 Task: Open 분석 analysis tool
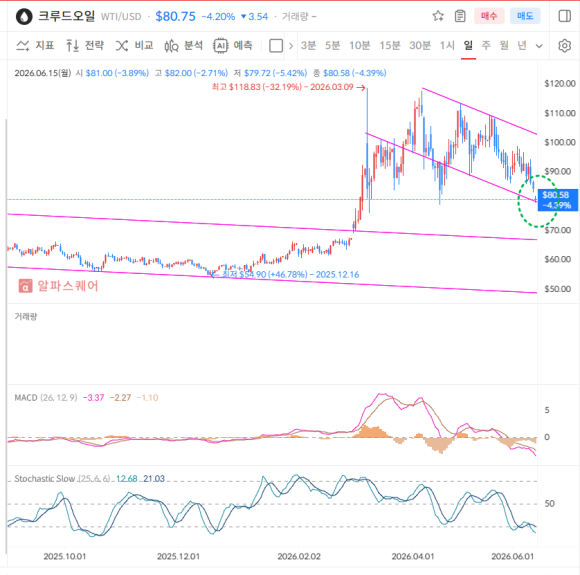click(x=184, y=46)
